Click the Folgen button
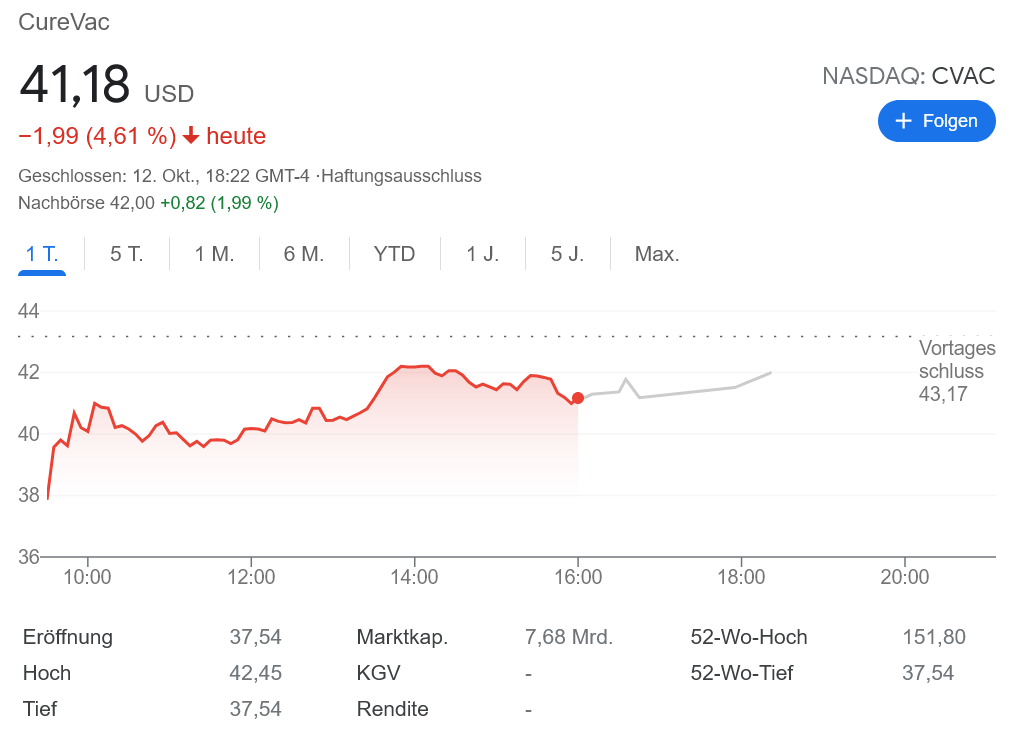The height and width of the screenshot is (742, 1014). click(x=936, y=121)
